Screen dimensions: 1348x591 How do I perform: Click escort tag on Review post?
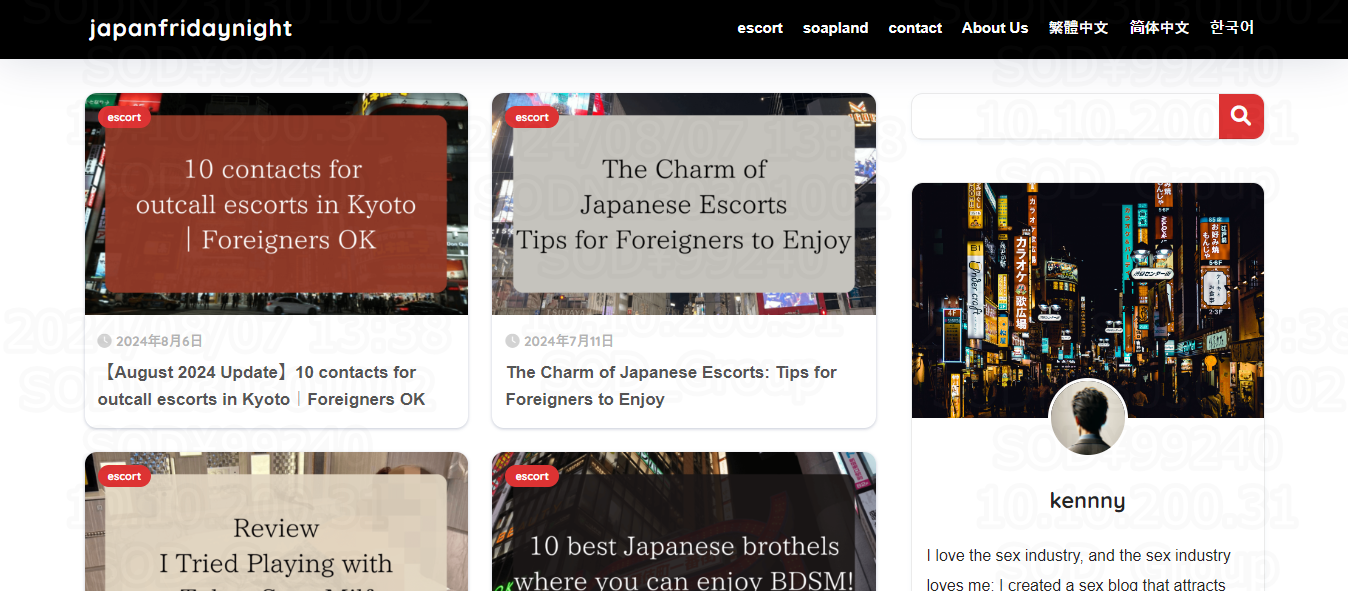124,476
